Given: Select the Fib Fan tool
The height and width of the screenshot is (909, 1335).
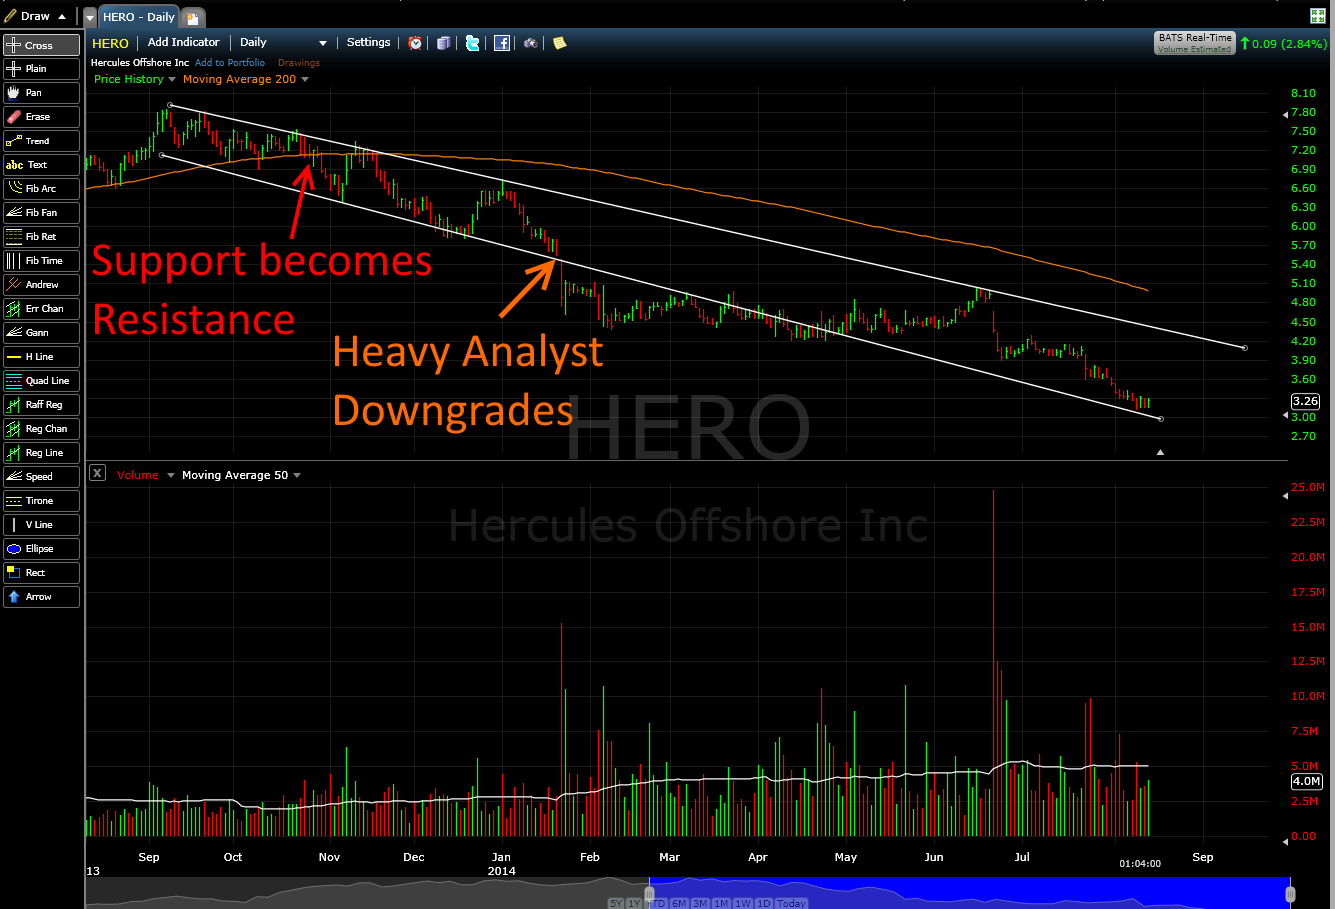Looking at the screenshot, I should point(41,213).
